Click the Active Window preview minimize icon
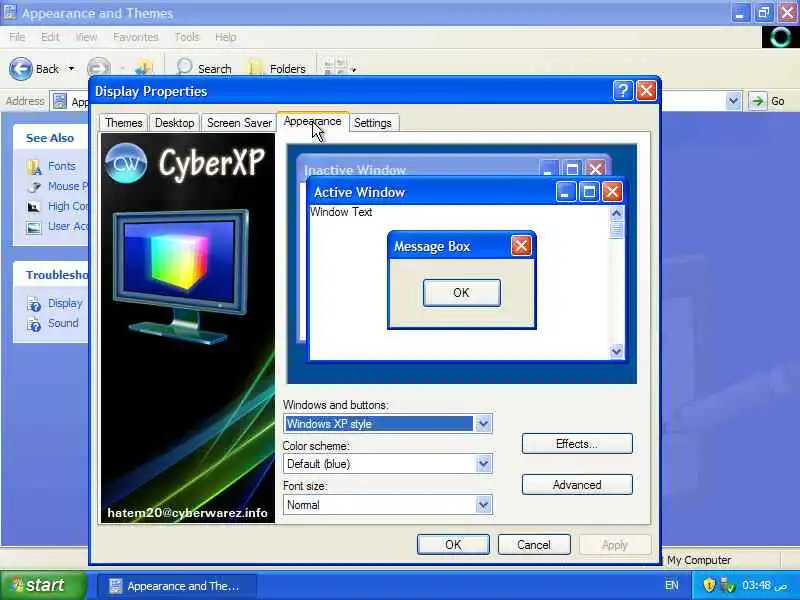The image size is (800, 600). coord(565,192)
